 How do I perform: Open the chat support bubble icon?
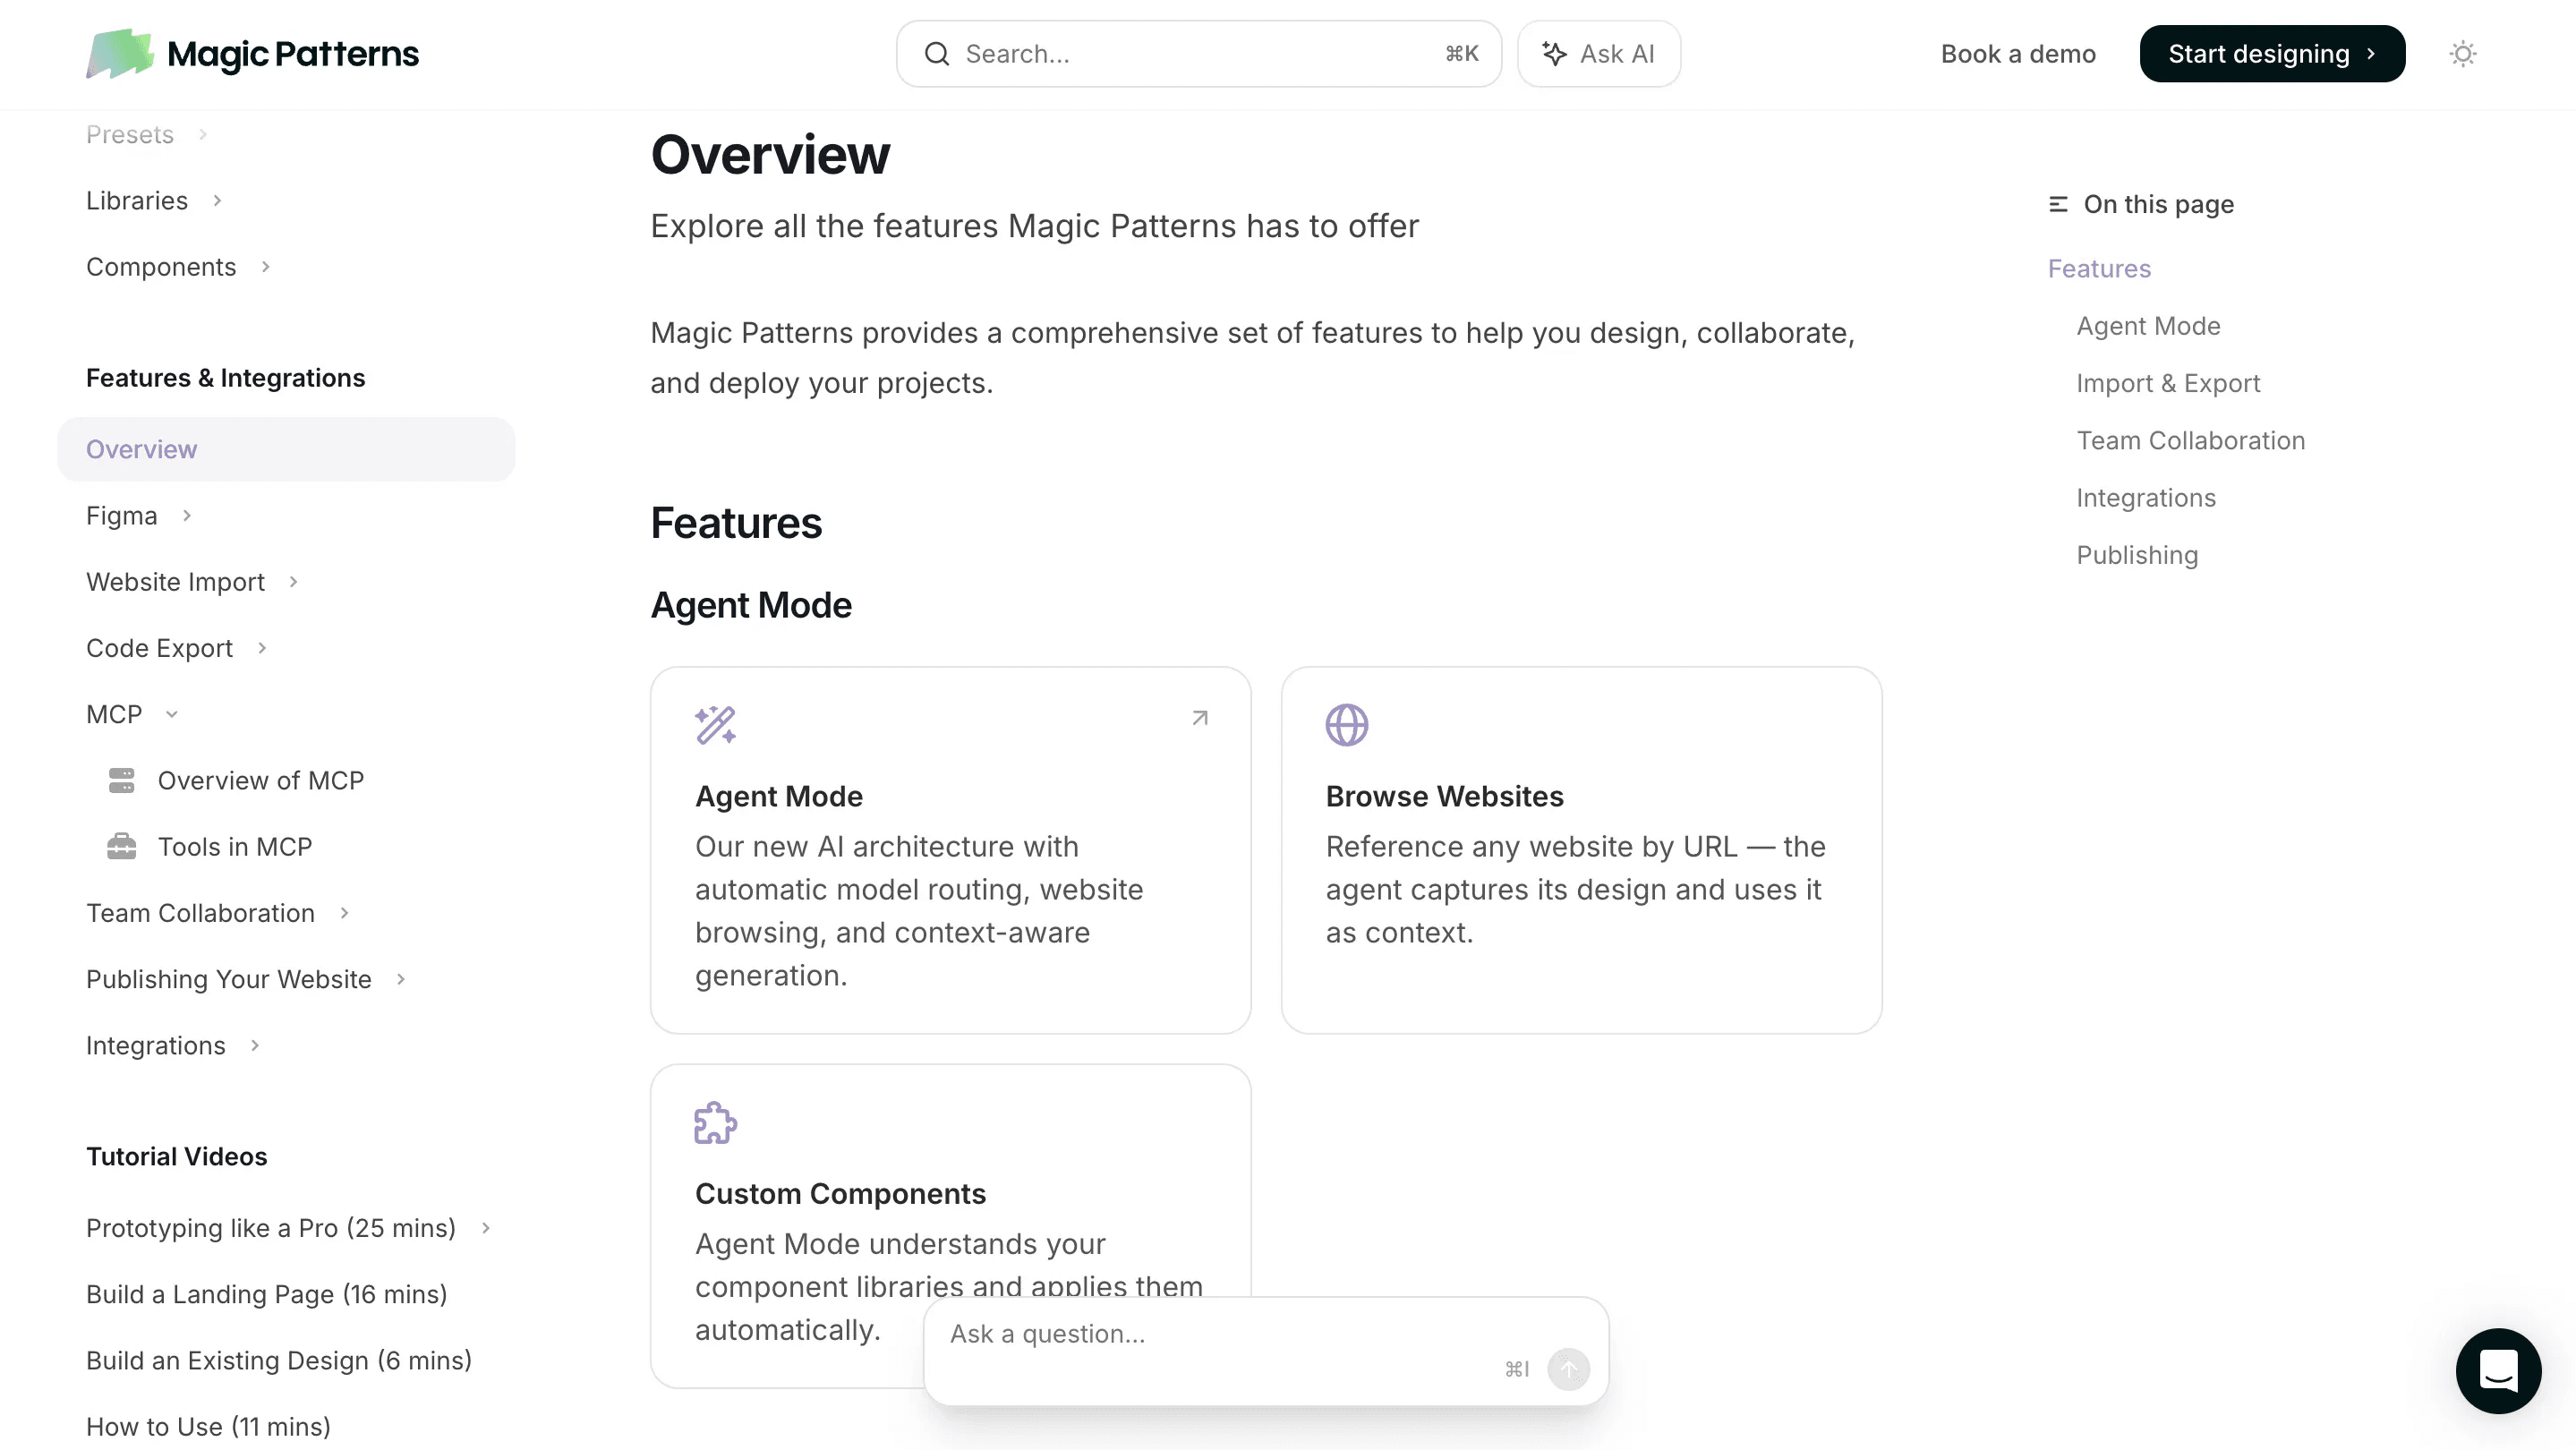tap(2497, 1370)
